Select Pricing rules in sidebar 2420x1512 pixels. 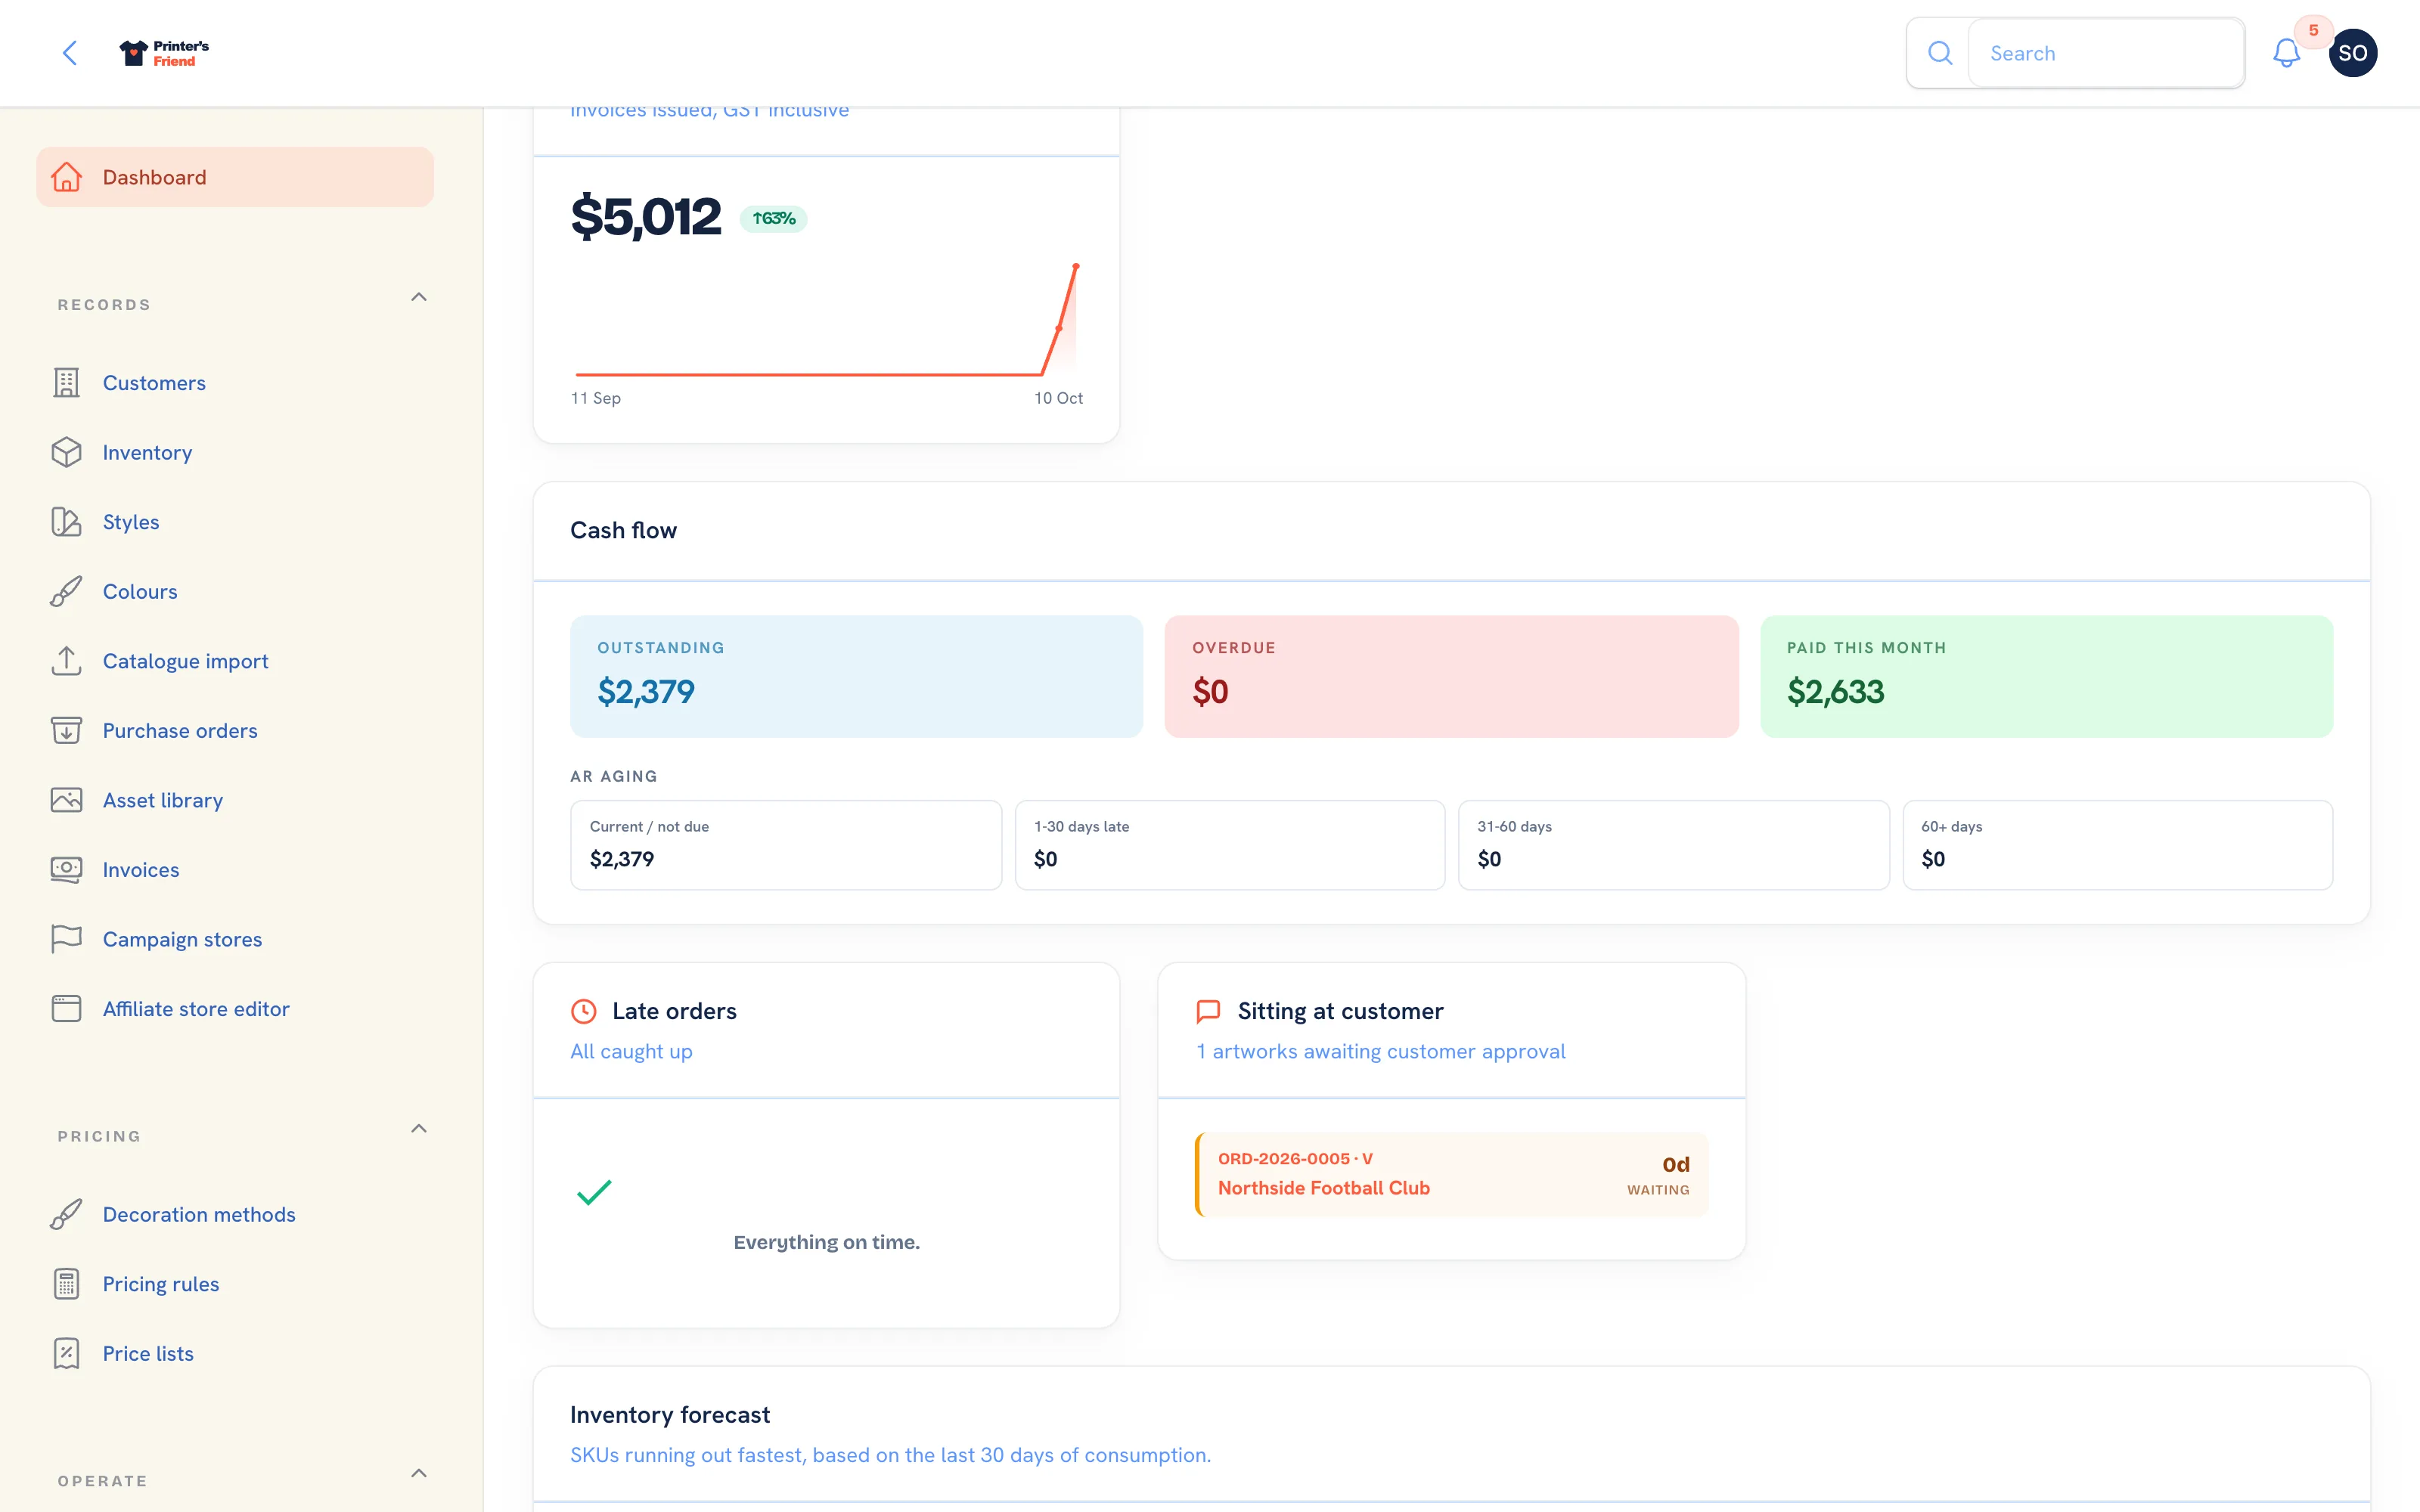tap(161, 1284)
